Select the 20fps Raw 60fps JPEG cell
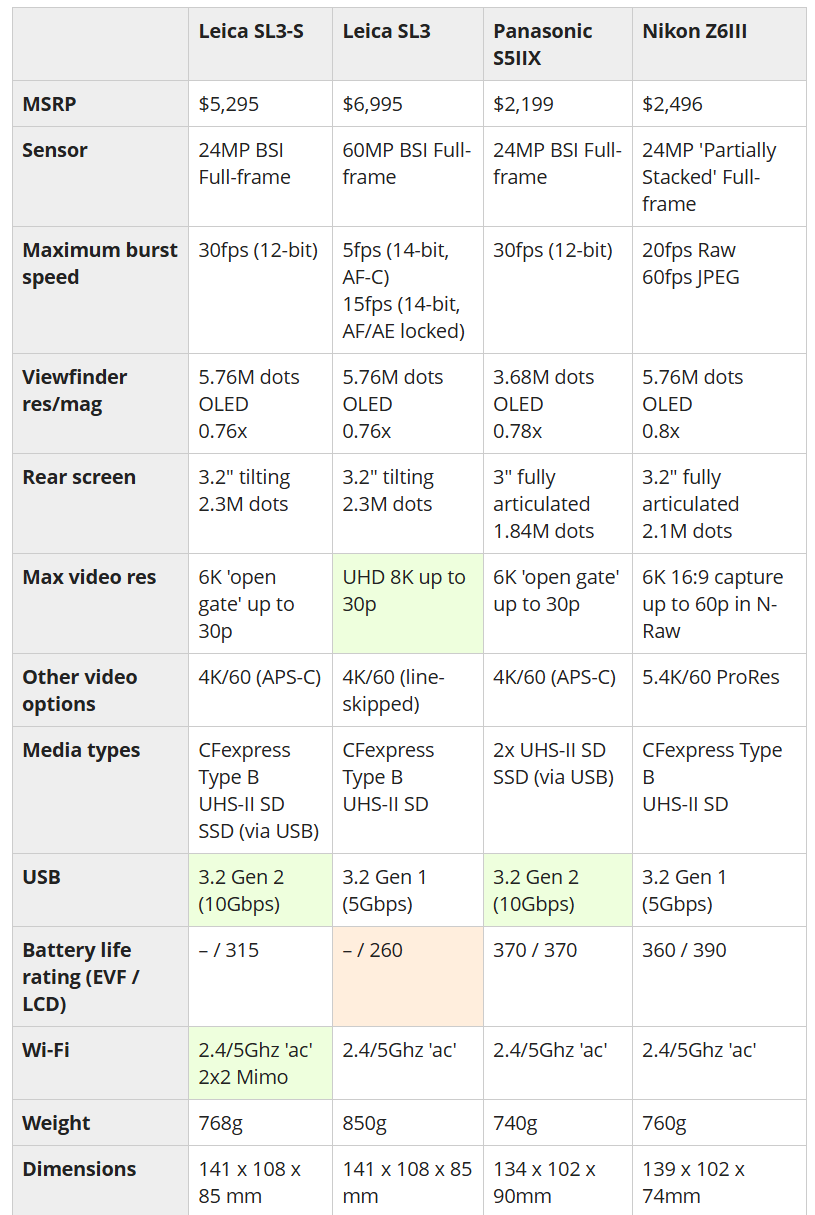The image size is (815, 1215). pyautogui.click(x=719, y=290)
